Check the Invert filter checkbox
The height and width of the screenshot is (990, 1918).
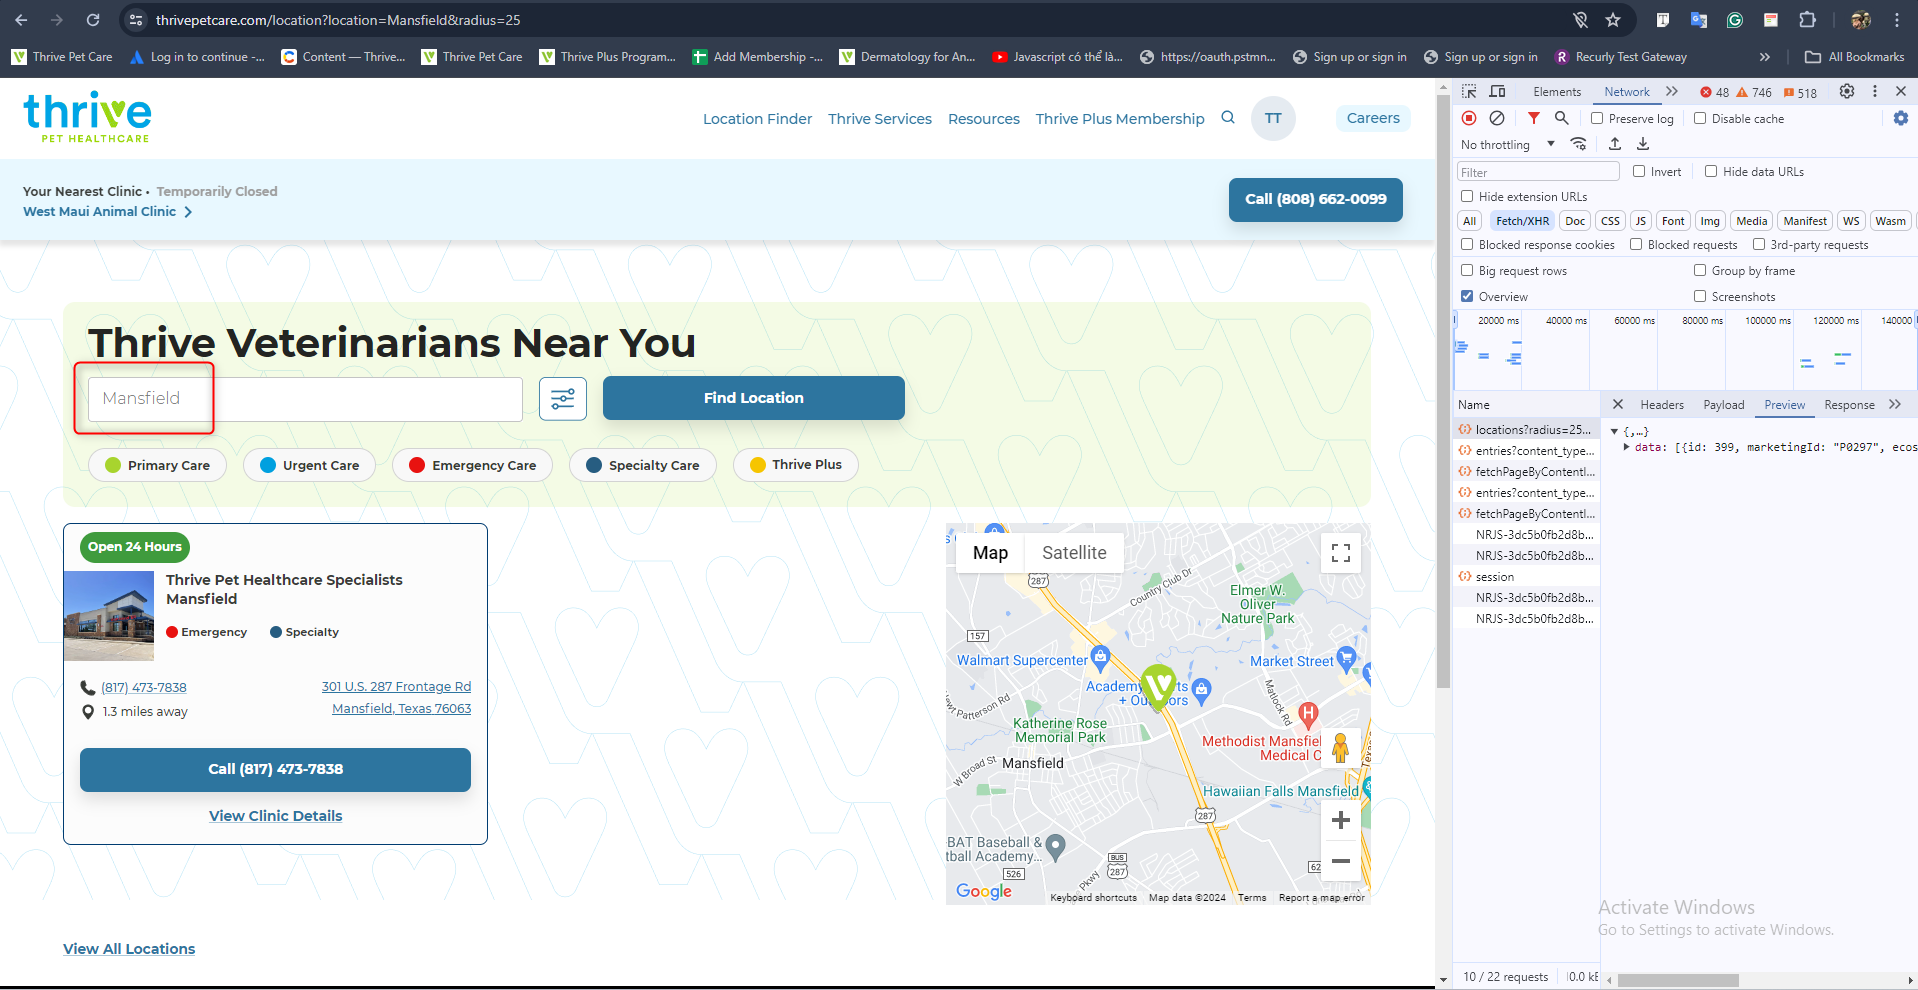pos(1639,171)
